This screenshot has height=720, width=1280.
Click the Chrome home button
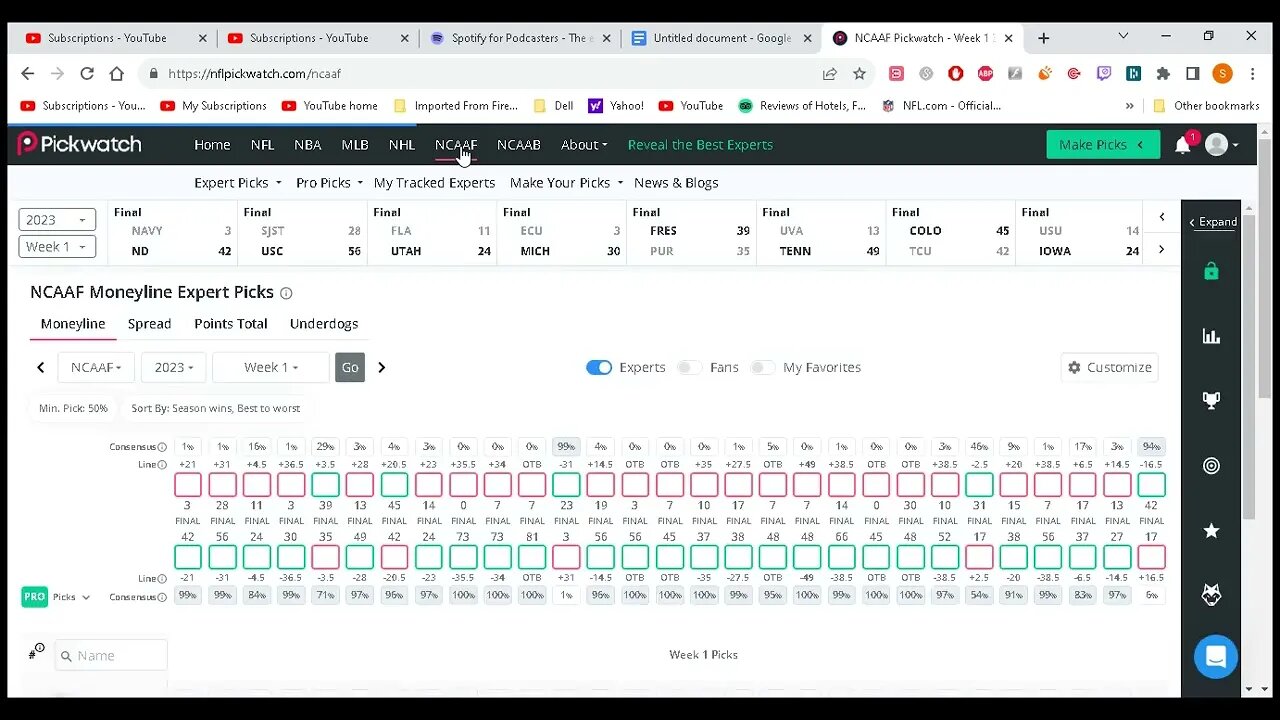(x=117, y=73)
